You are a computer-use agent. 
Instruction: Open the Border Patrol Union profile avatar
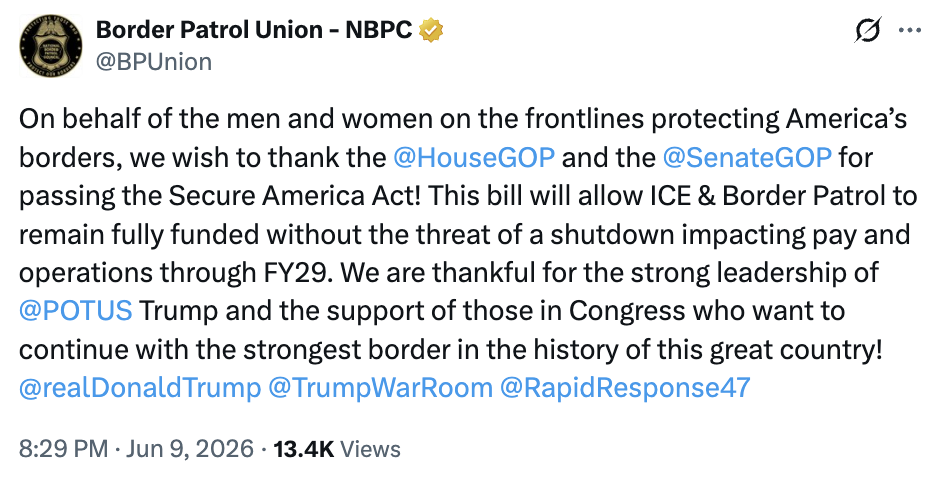click(52, 46)
